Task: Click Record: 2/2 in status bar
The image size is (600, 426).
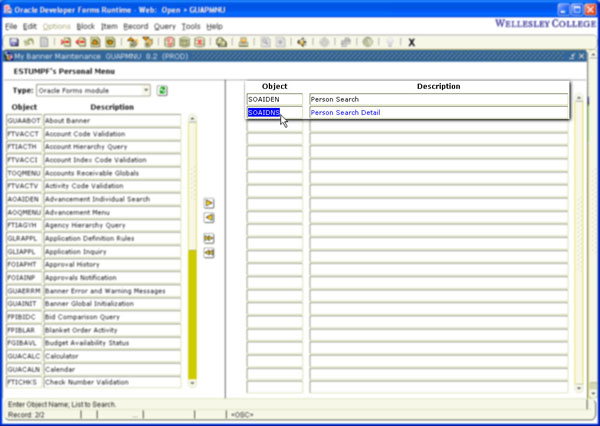Action: (x=26, y=415)
